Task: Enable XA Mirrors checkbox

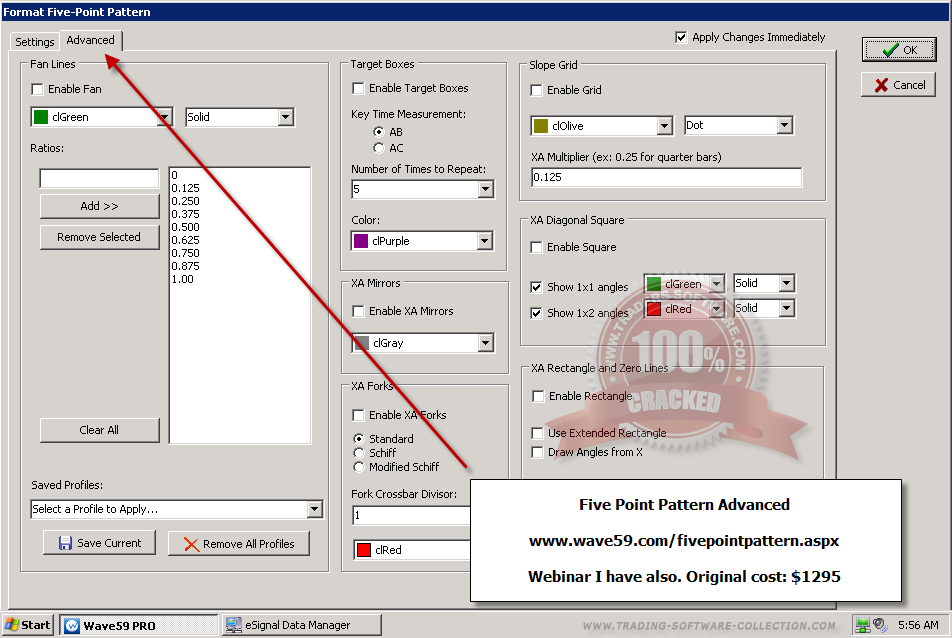Action: (358, 311)
